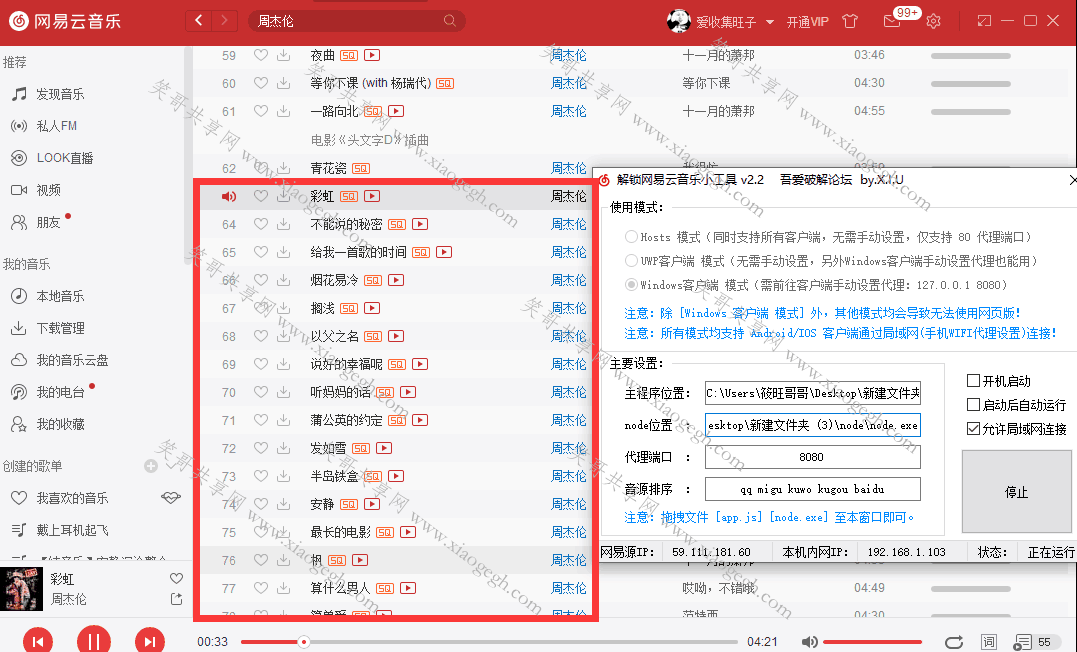Click the add playlist plus icon

151,466
